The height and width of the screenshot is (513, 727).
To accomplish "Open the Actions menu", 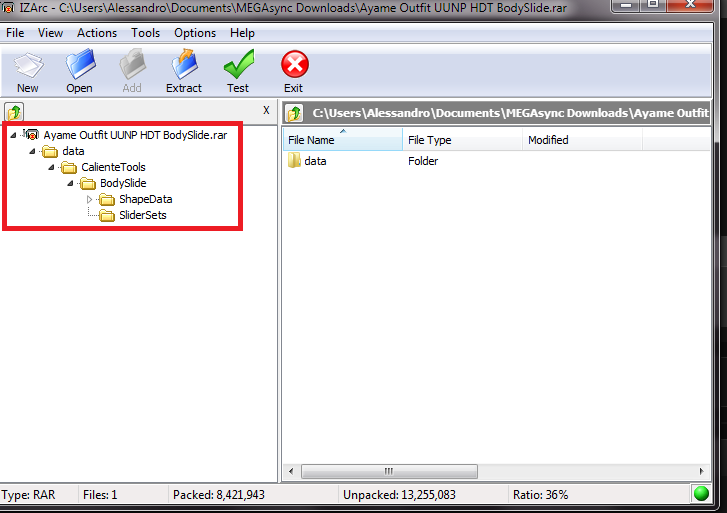I will tap(97, 33).
